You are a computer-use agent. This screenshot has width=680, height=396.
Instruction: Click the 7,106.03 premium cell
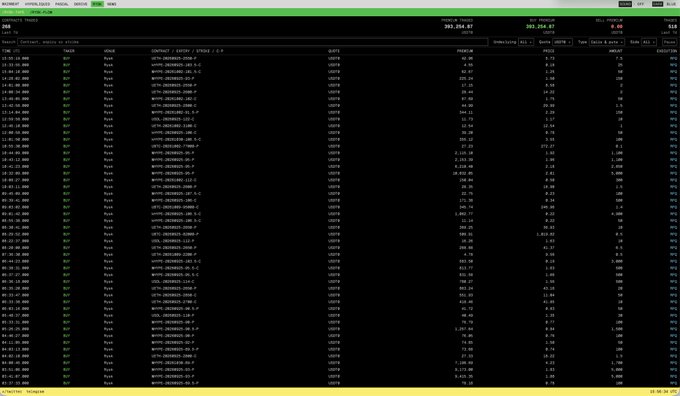(x=464, y=363)
